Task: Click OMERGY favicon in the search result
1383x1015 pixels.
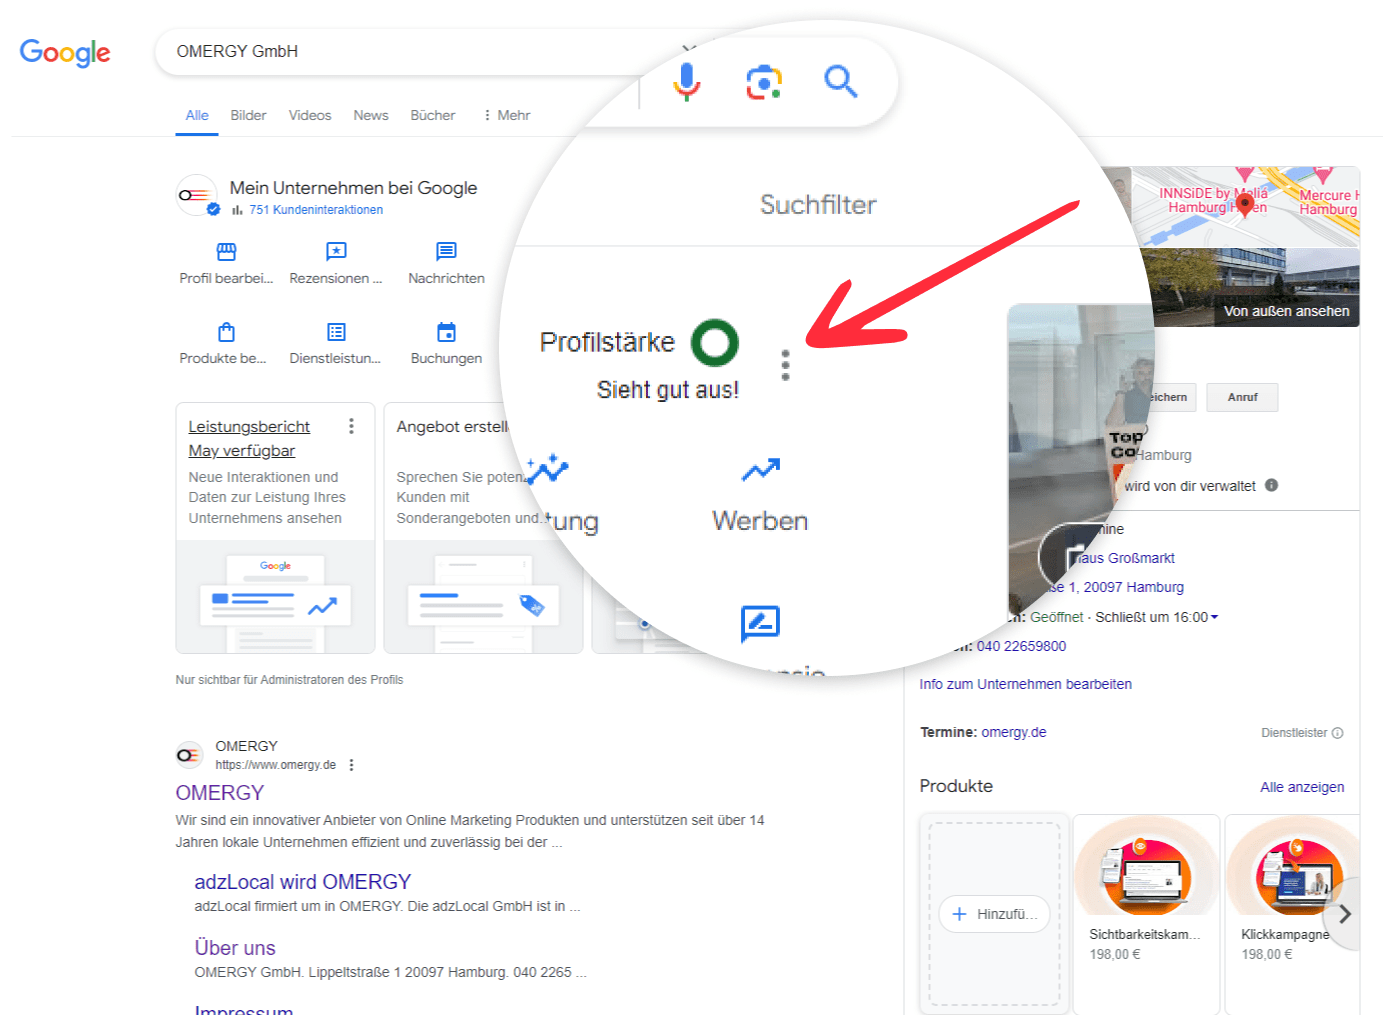Action: [189, 755]
